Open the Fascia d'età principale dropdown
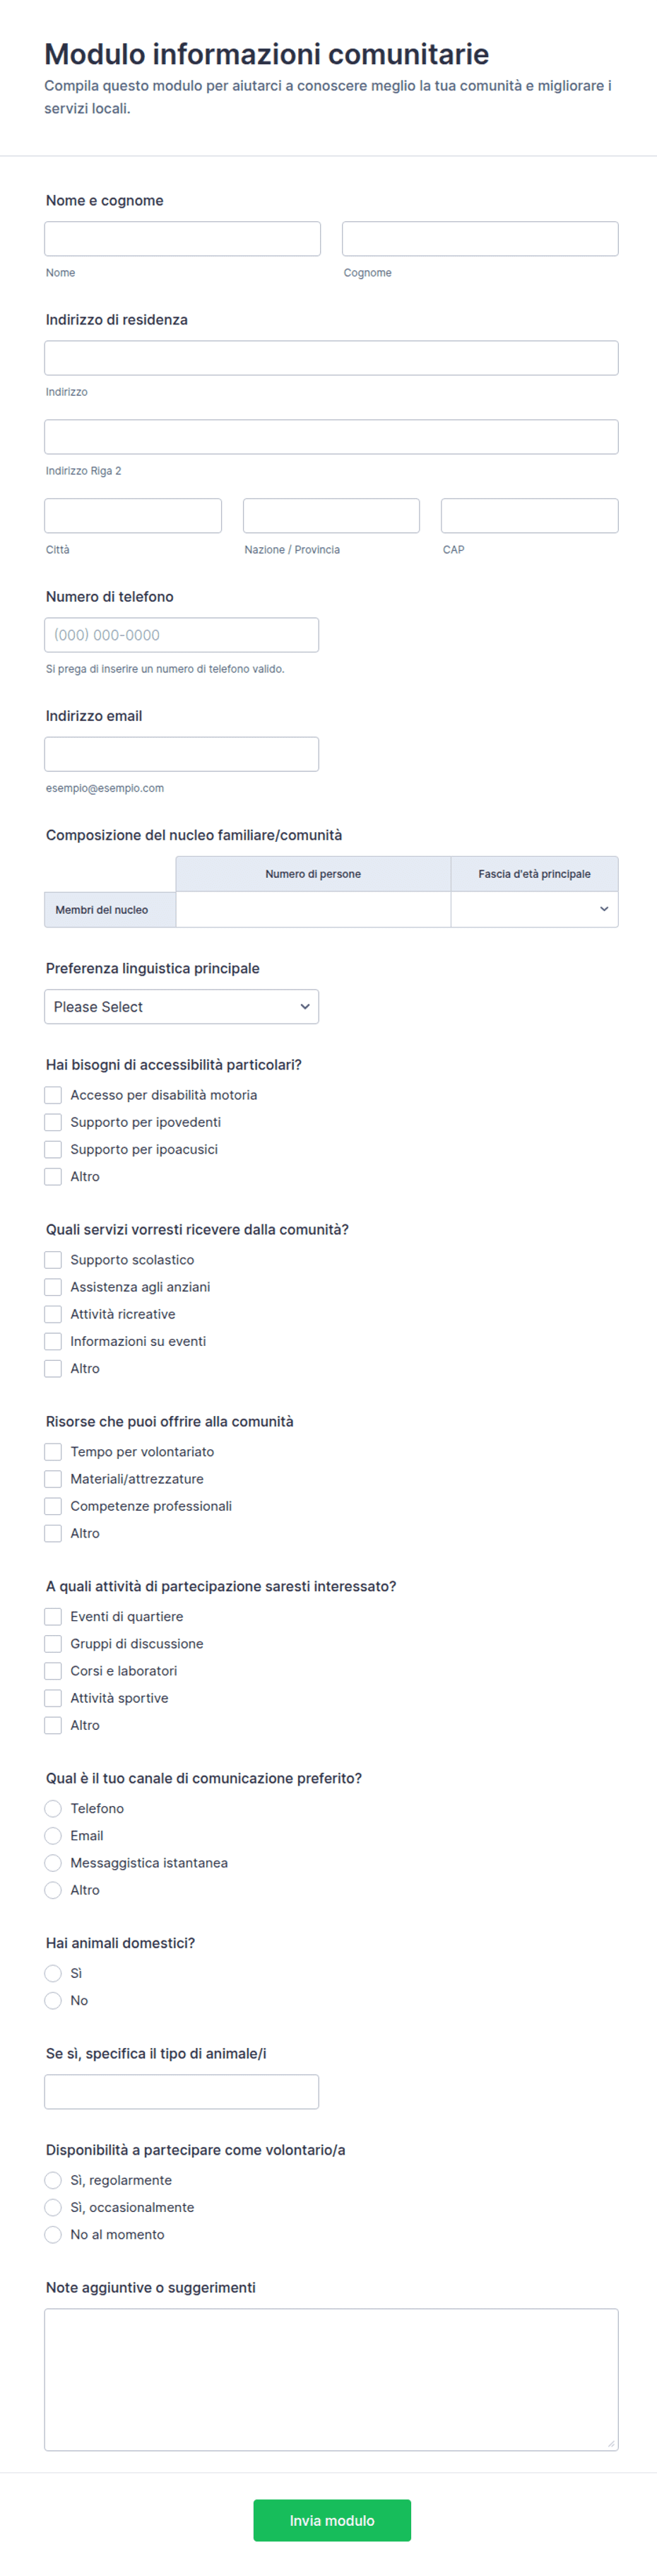The width and height of the screenshot is (657, 2576). (x=534, y=909)
